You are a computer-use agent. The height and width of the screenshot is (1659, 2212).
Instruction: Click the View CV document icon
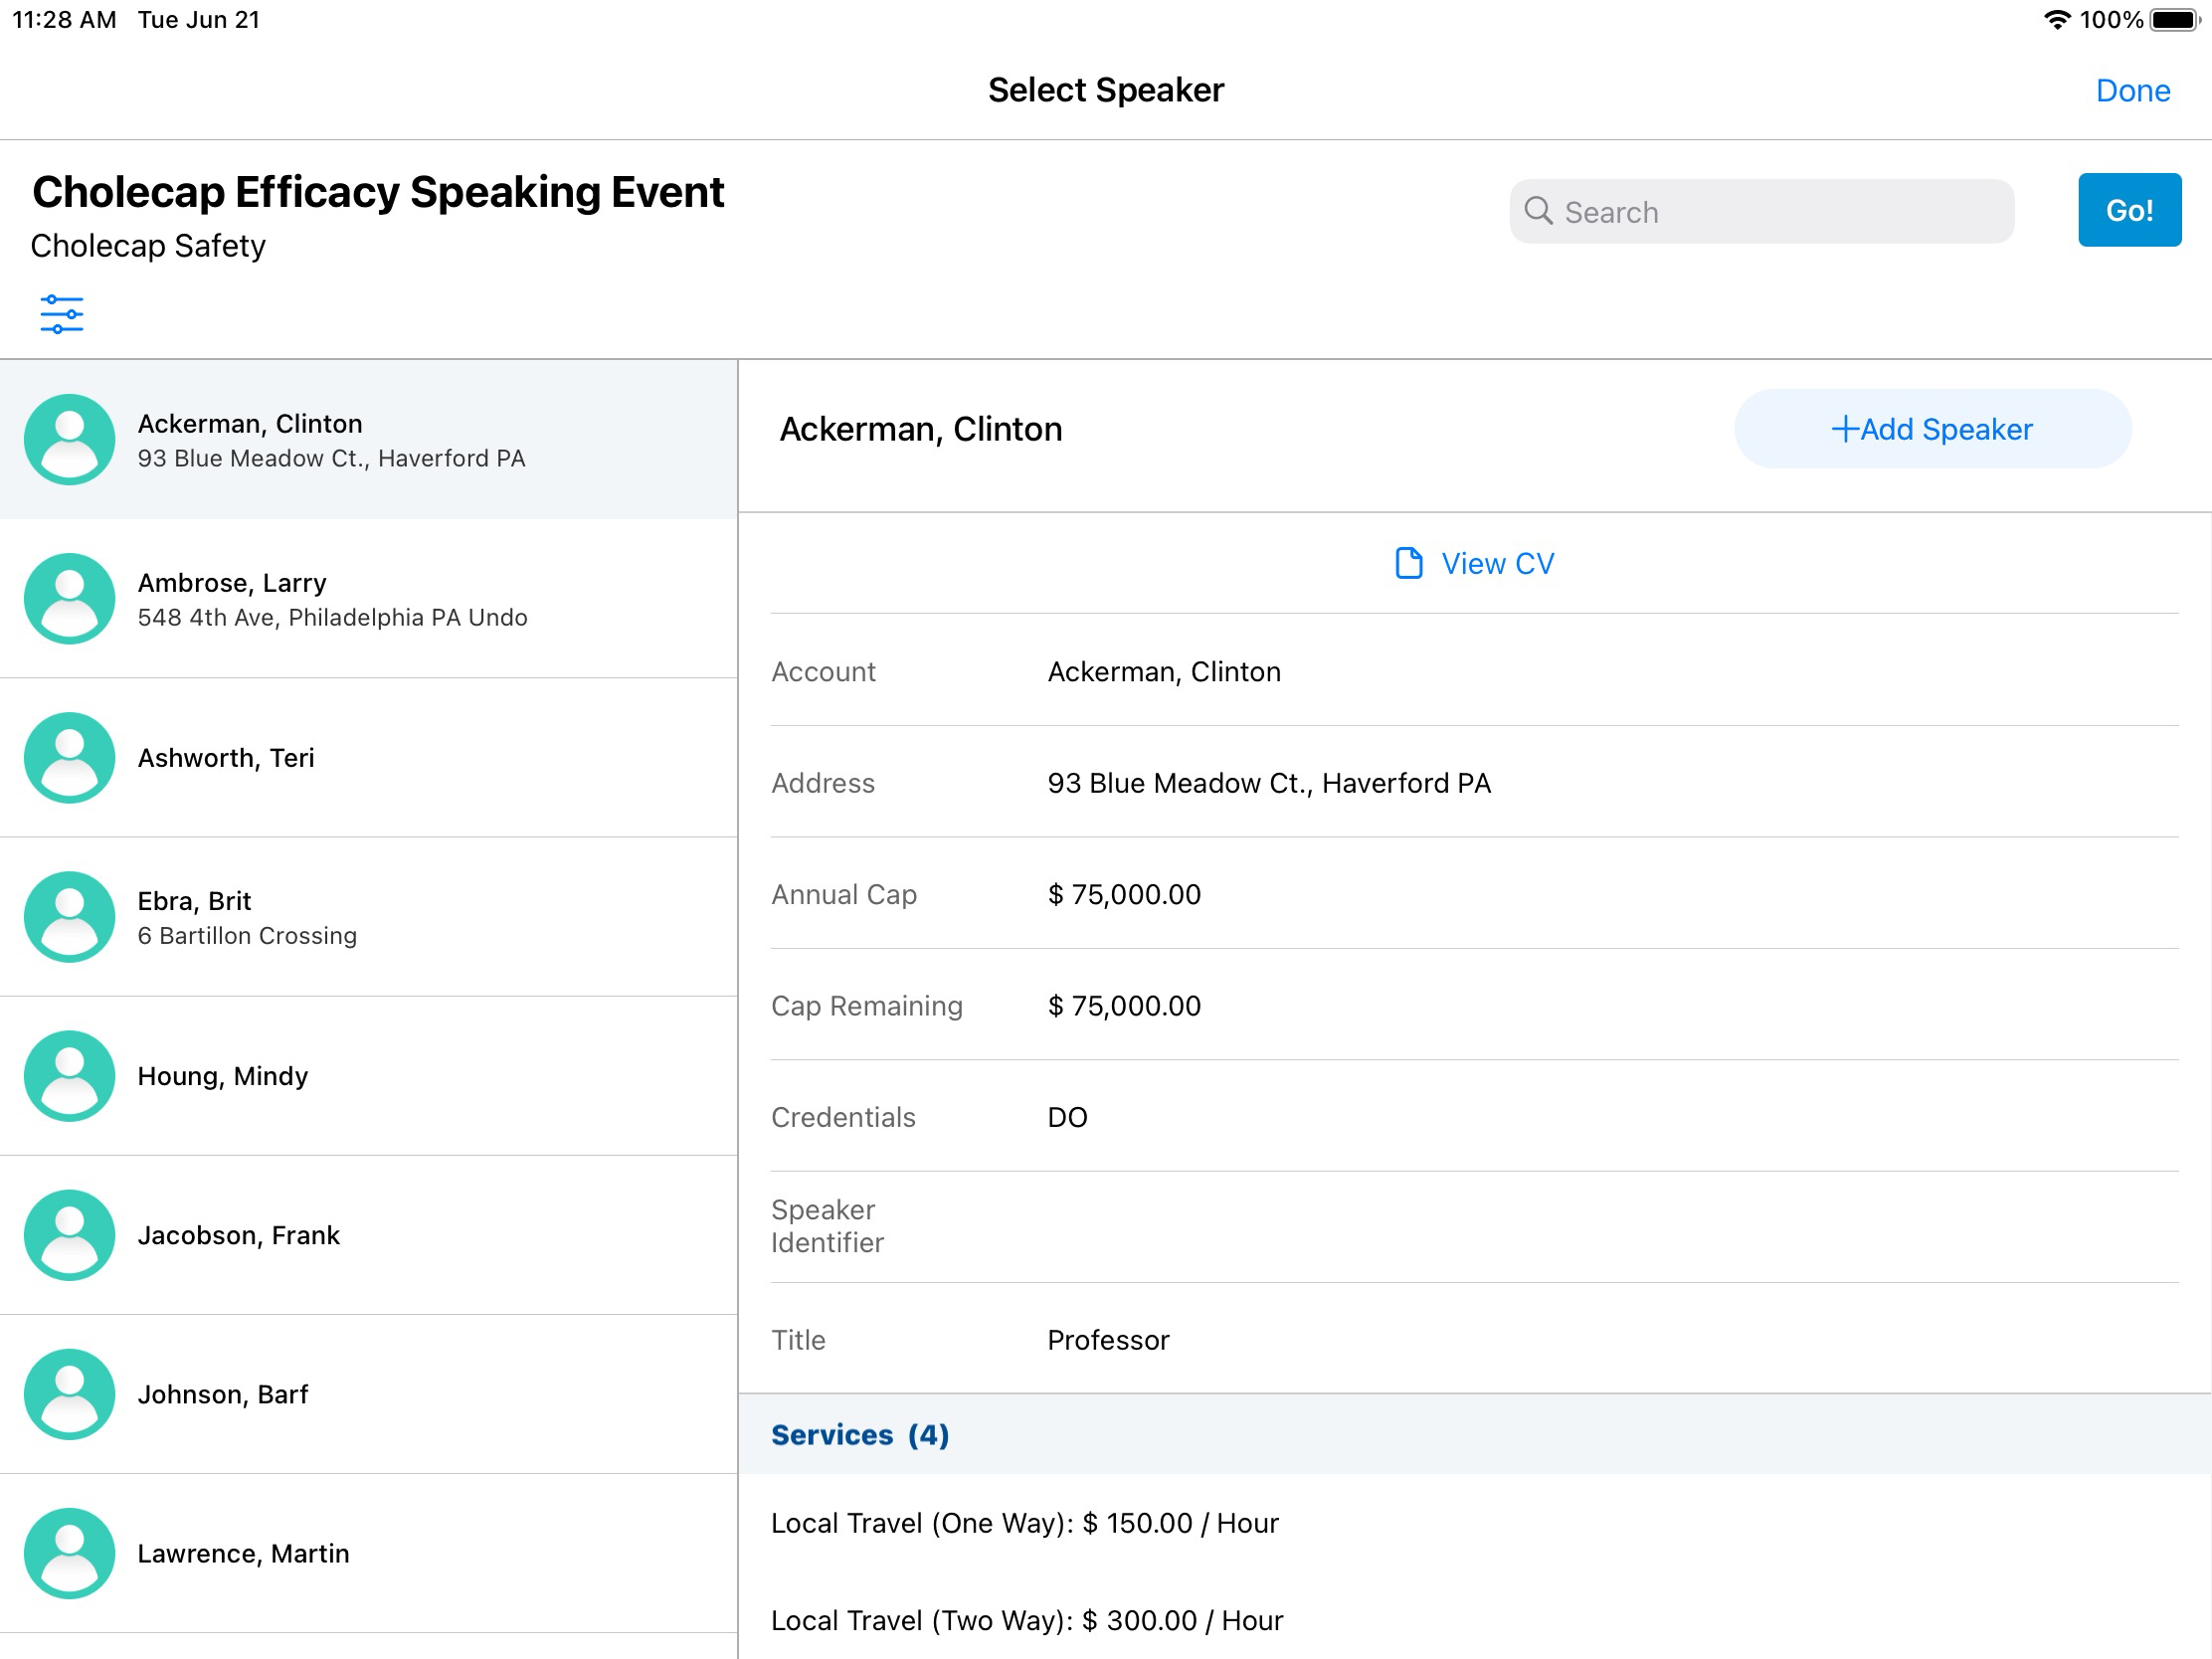(1408, 563)
